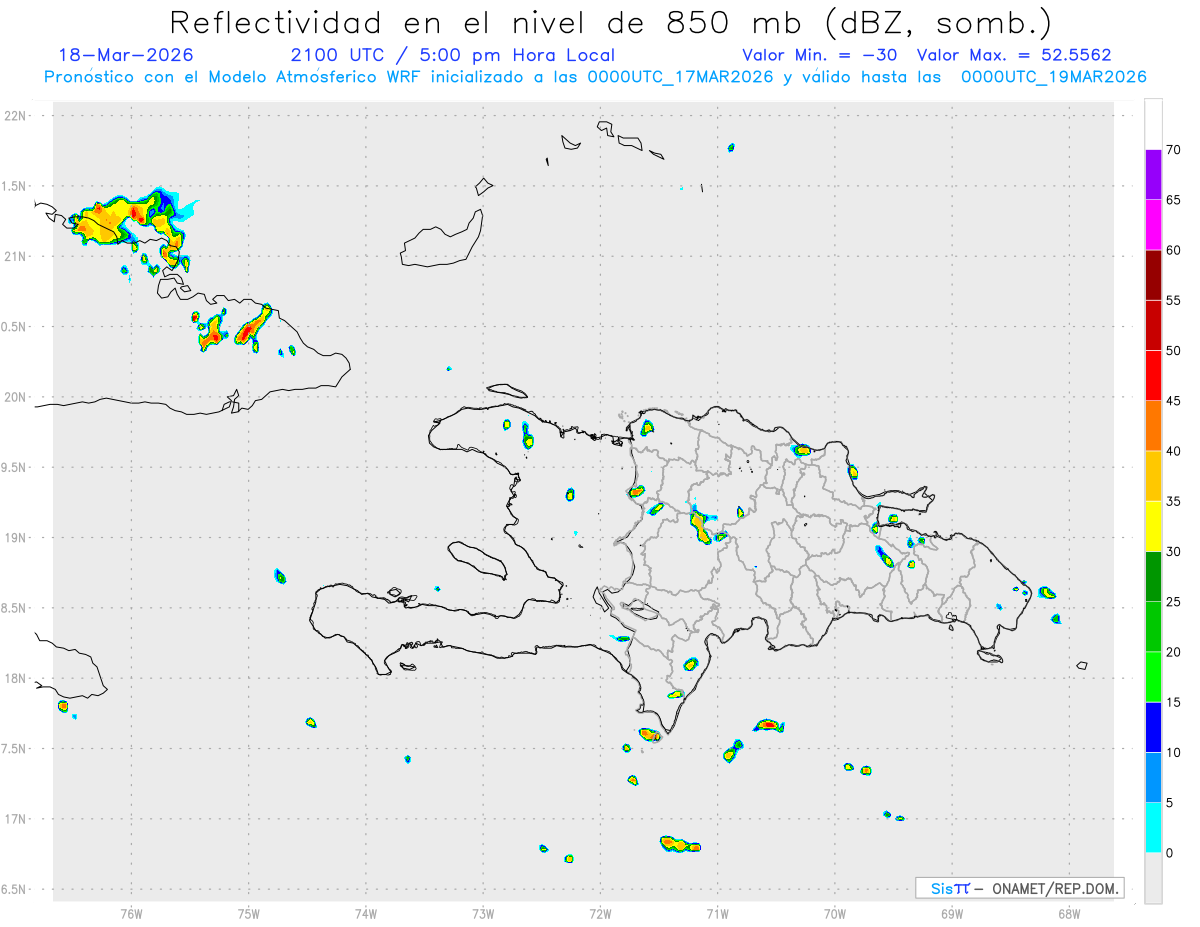The height and width of the screenshot is (927, 1200).
Task: Pick the purple 65-70 dBZ colorbar segment
Action: point(1153,174)
